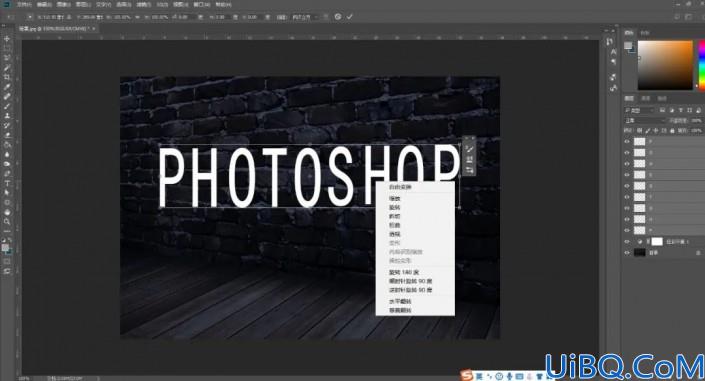Select the Move tool

7,39
